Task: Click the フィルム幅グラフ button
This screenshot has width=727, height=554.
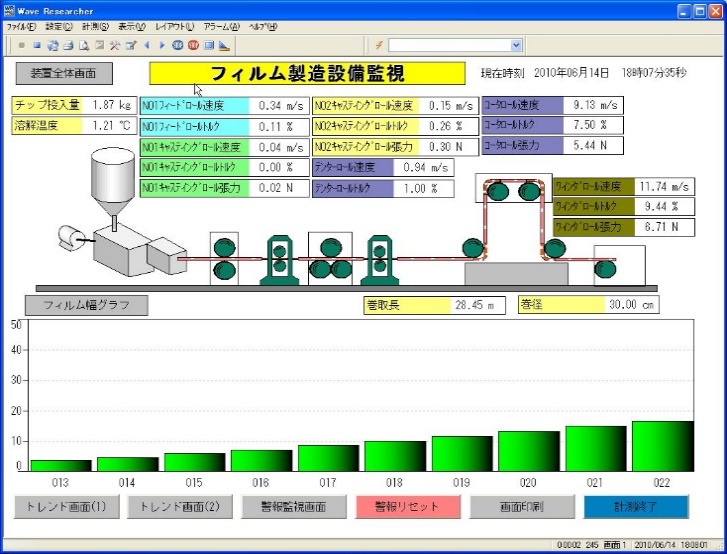Action: (x=86, y=305)
